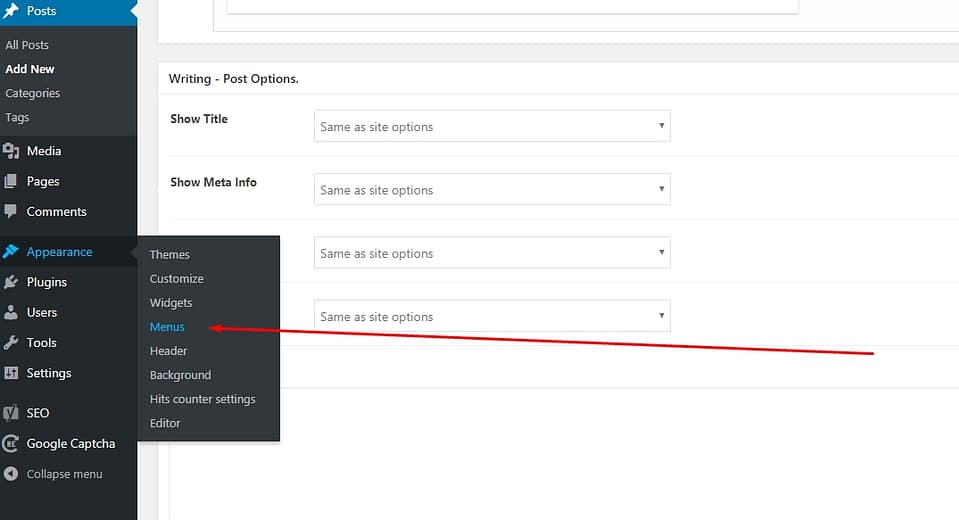
Task: Open Customize in Appearance submenu
Action: click(177, 278)
